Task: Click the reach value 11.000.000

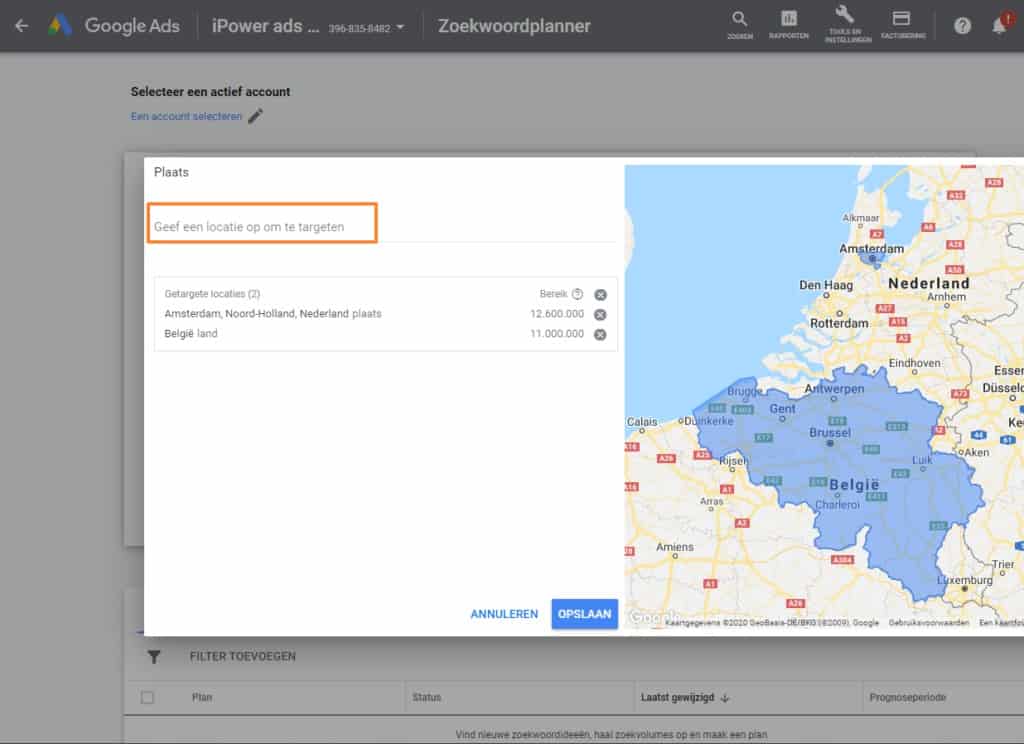Action: [x=557, y=333]
